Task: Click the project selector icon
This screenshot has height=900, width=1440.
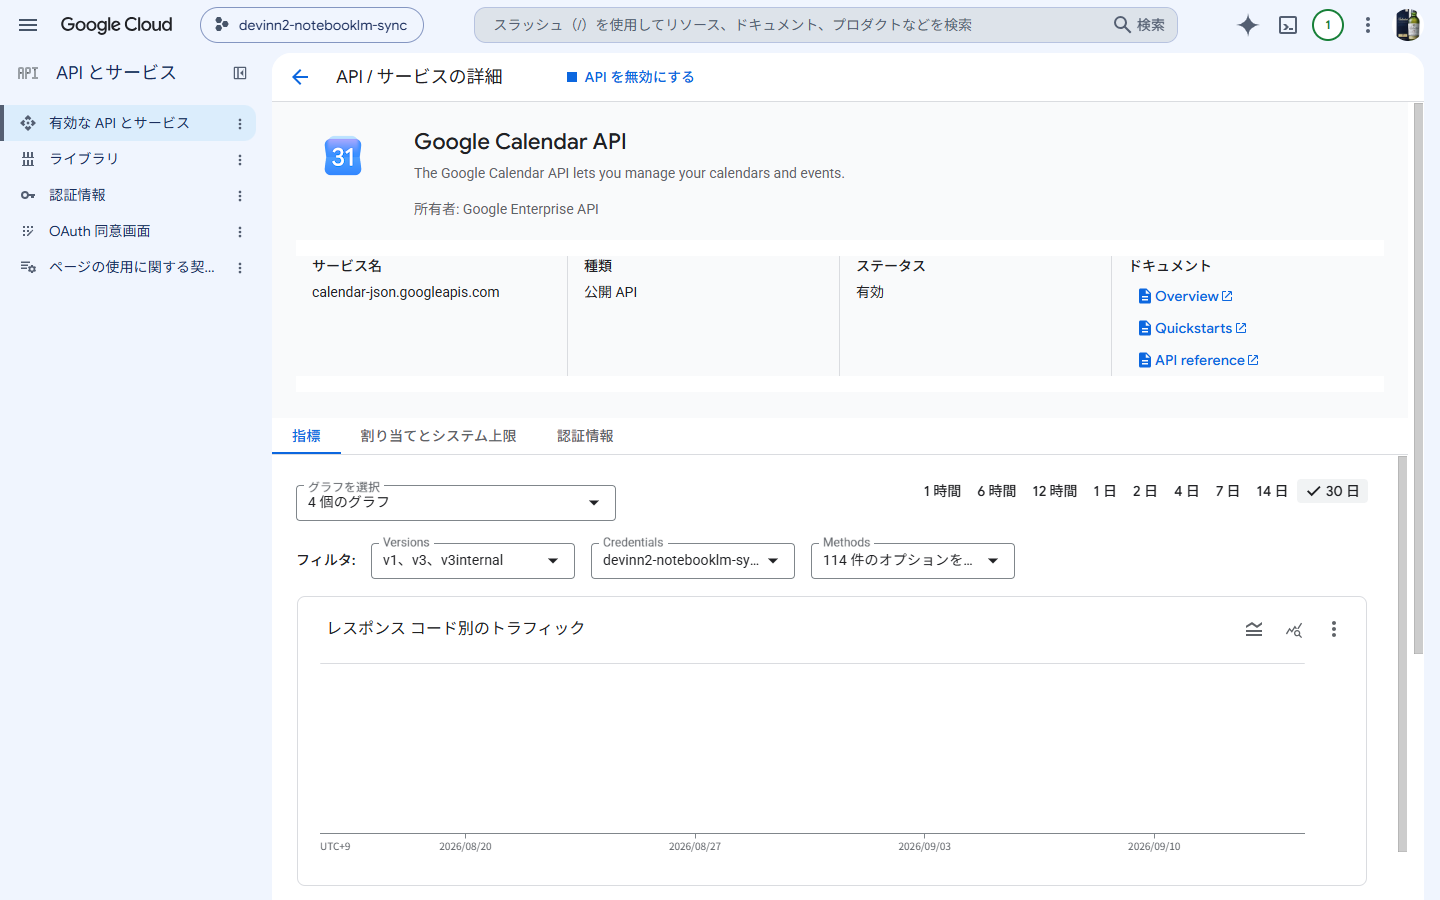Action: [222, 25]
